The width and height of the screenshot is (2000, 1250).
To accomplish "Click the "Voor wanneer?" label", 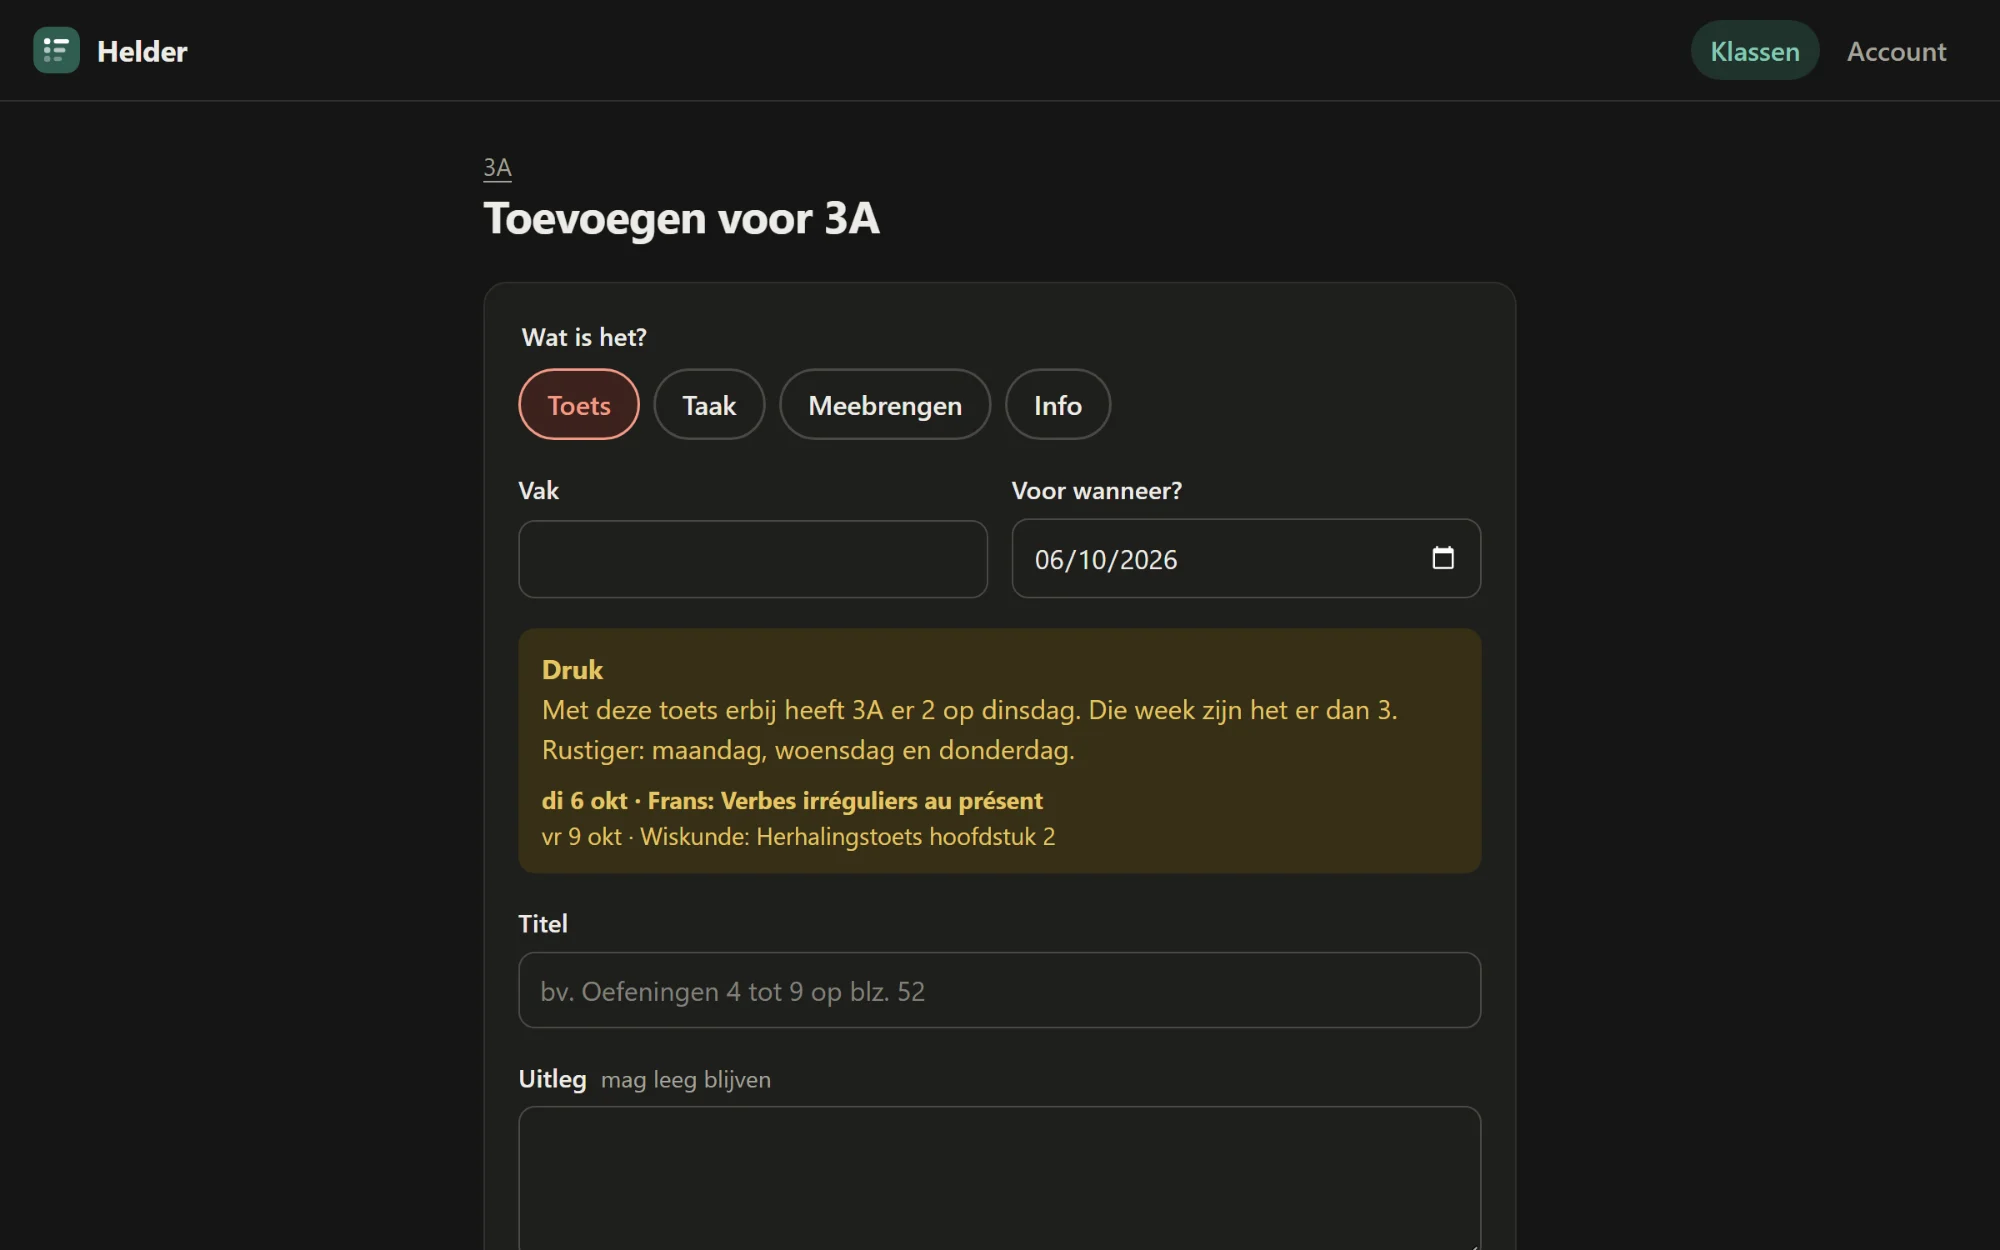I will (1097, 491).
